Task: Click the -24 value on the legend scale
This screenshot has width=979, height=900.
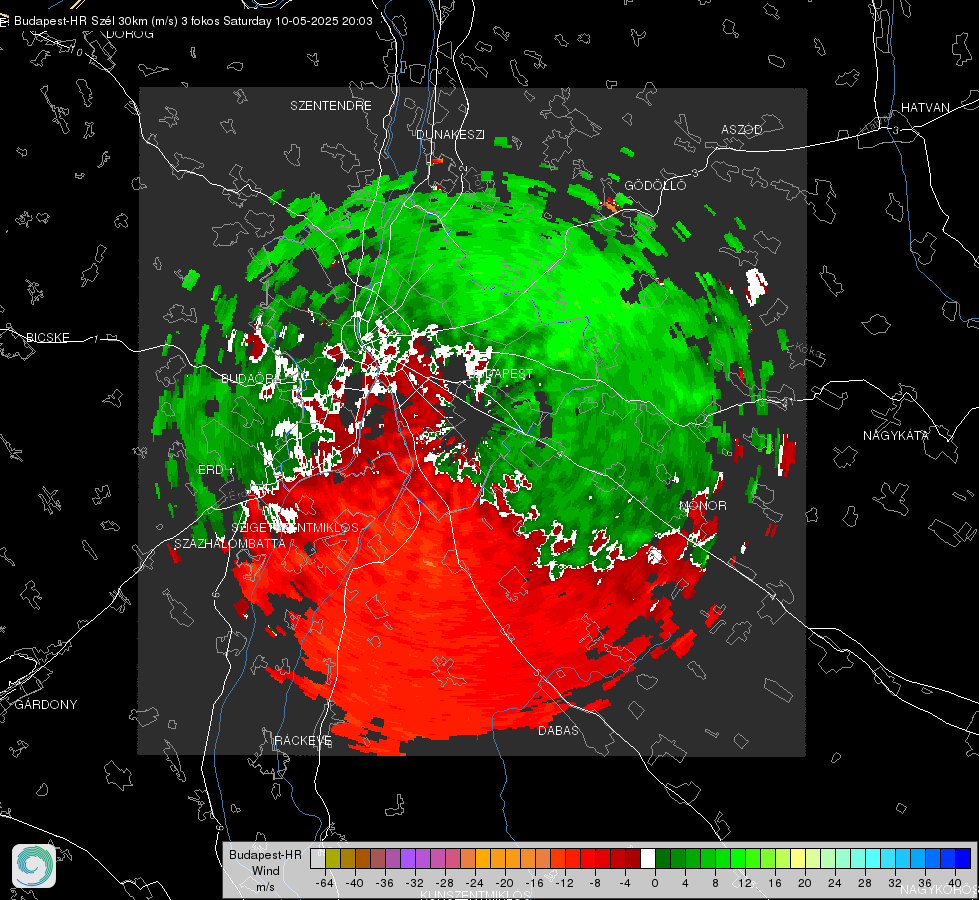Action: 475,883
